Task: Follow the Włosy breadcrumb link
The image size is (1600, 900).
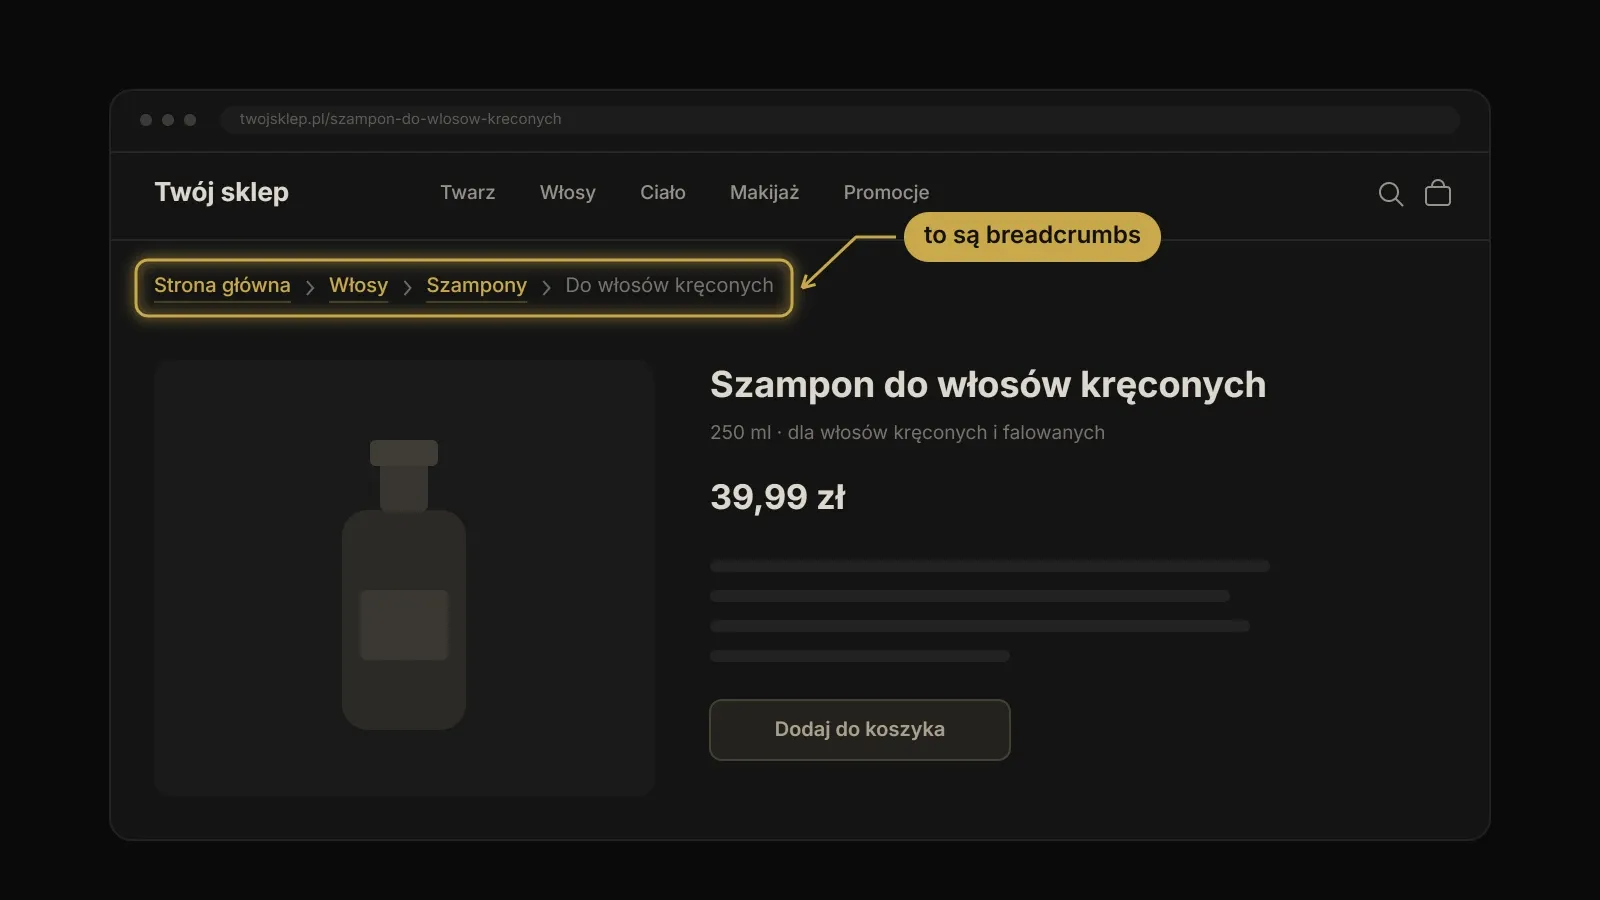Action: [358, 286]
